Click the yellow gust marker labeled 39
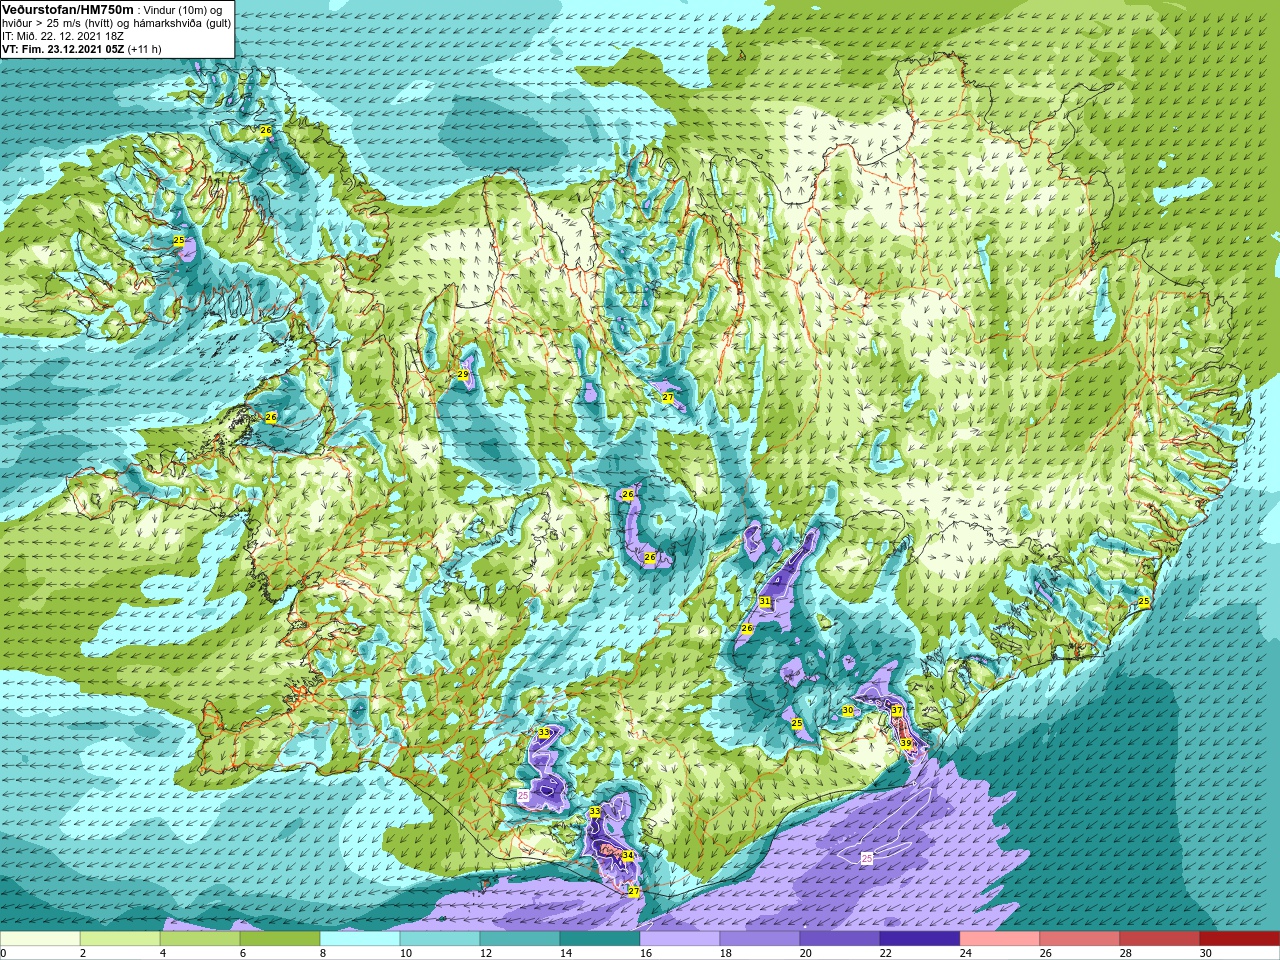Image resolution: width=1280 pixels, height=960 pixels. pos(905,743)
